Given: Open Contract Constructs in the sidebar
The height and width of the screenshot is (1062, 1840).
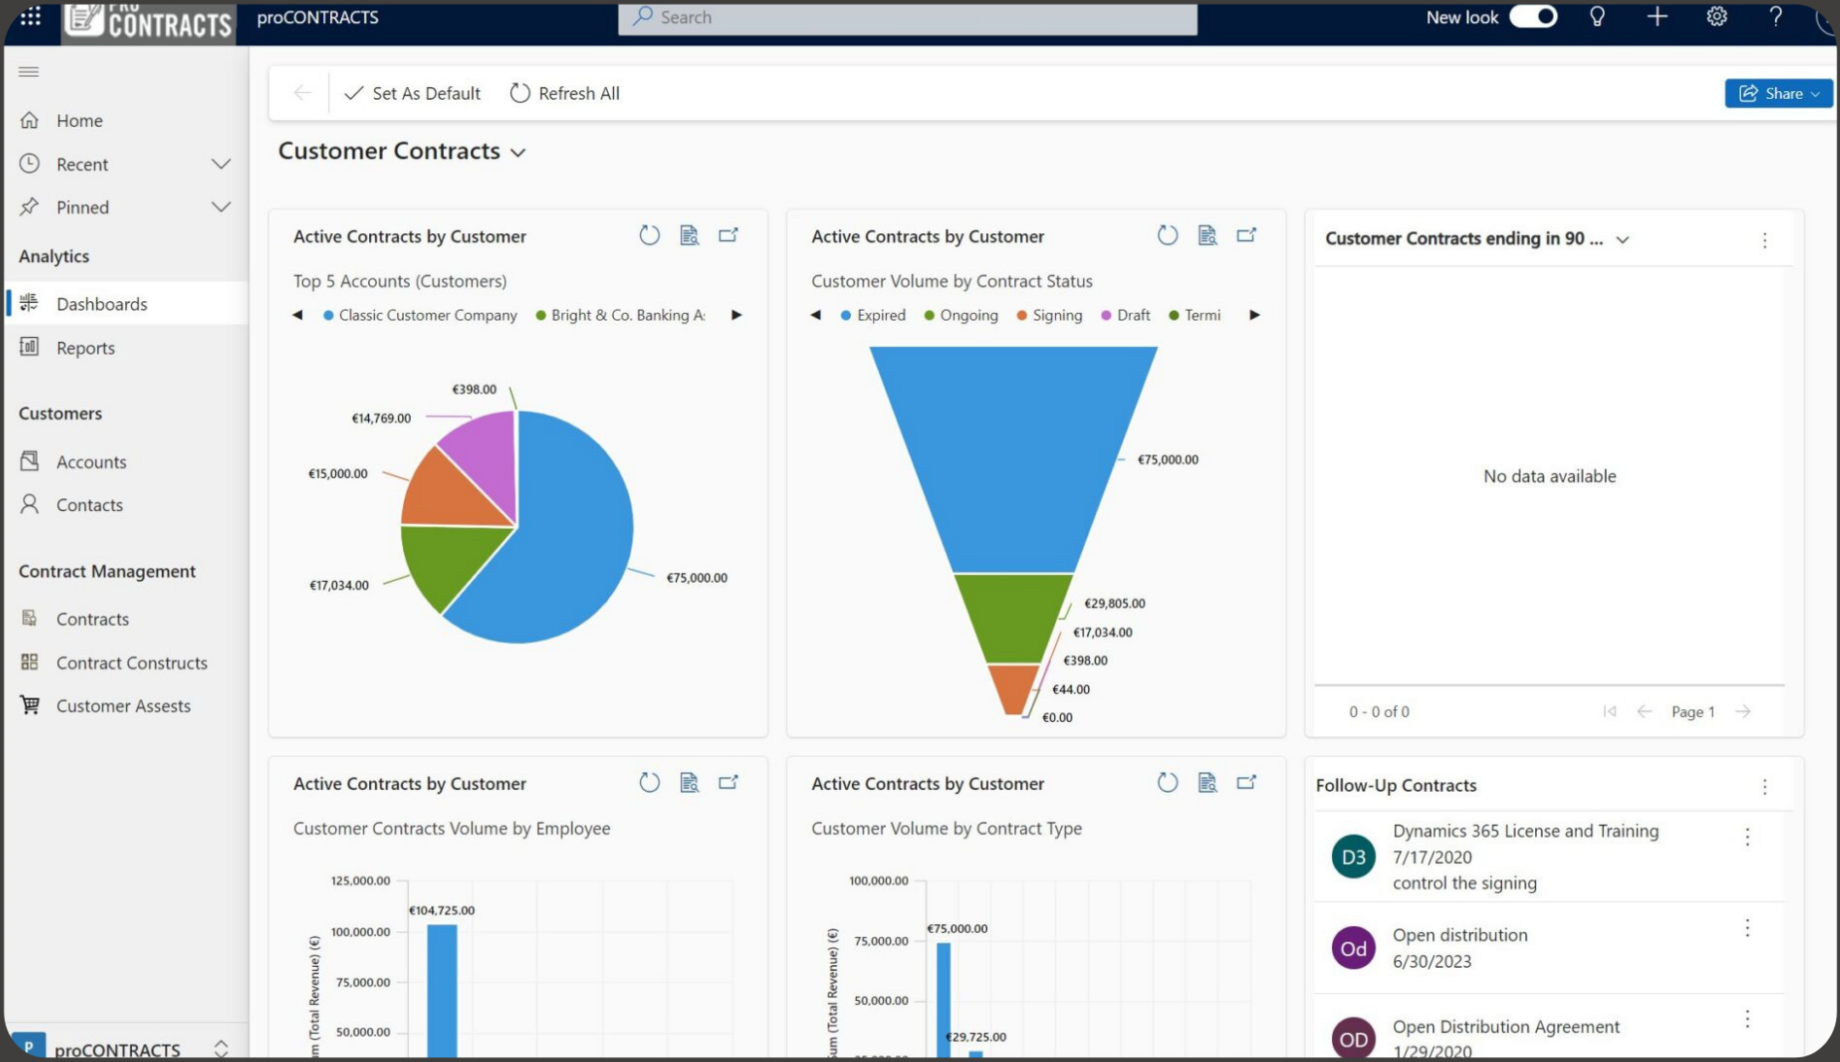Looking at the screenshot, I should (126, 663).
